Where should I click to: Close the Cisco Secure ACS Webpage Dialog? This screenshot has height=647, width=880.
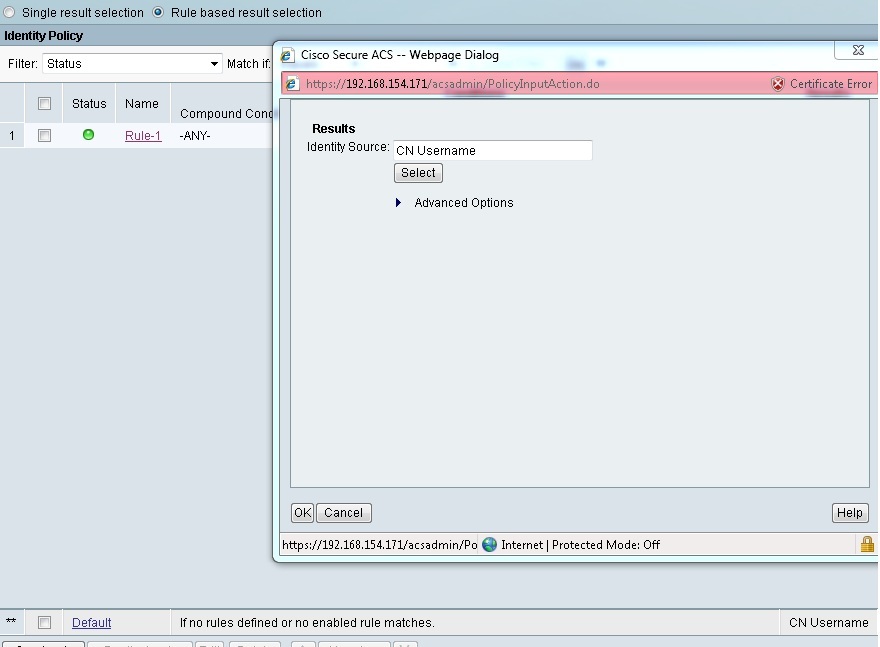click(857, 50)
